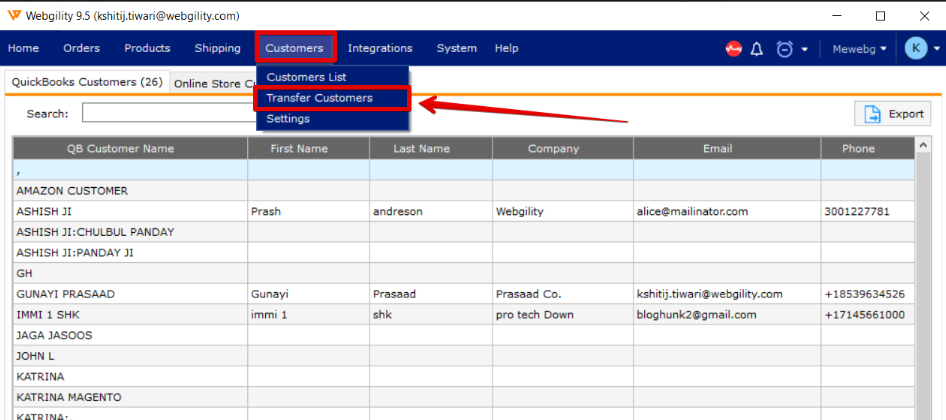Click the Webgility company cell
The height and width of the screenshot is (420, 946).
[x=563, y=211]
